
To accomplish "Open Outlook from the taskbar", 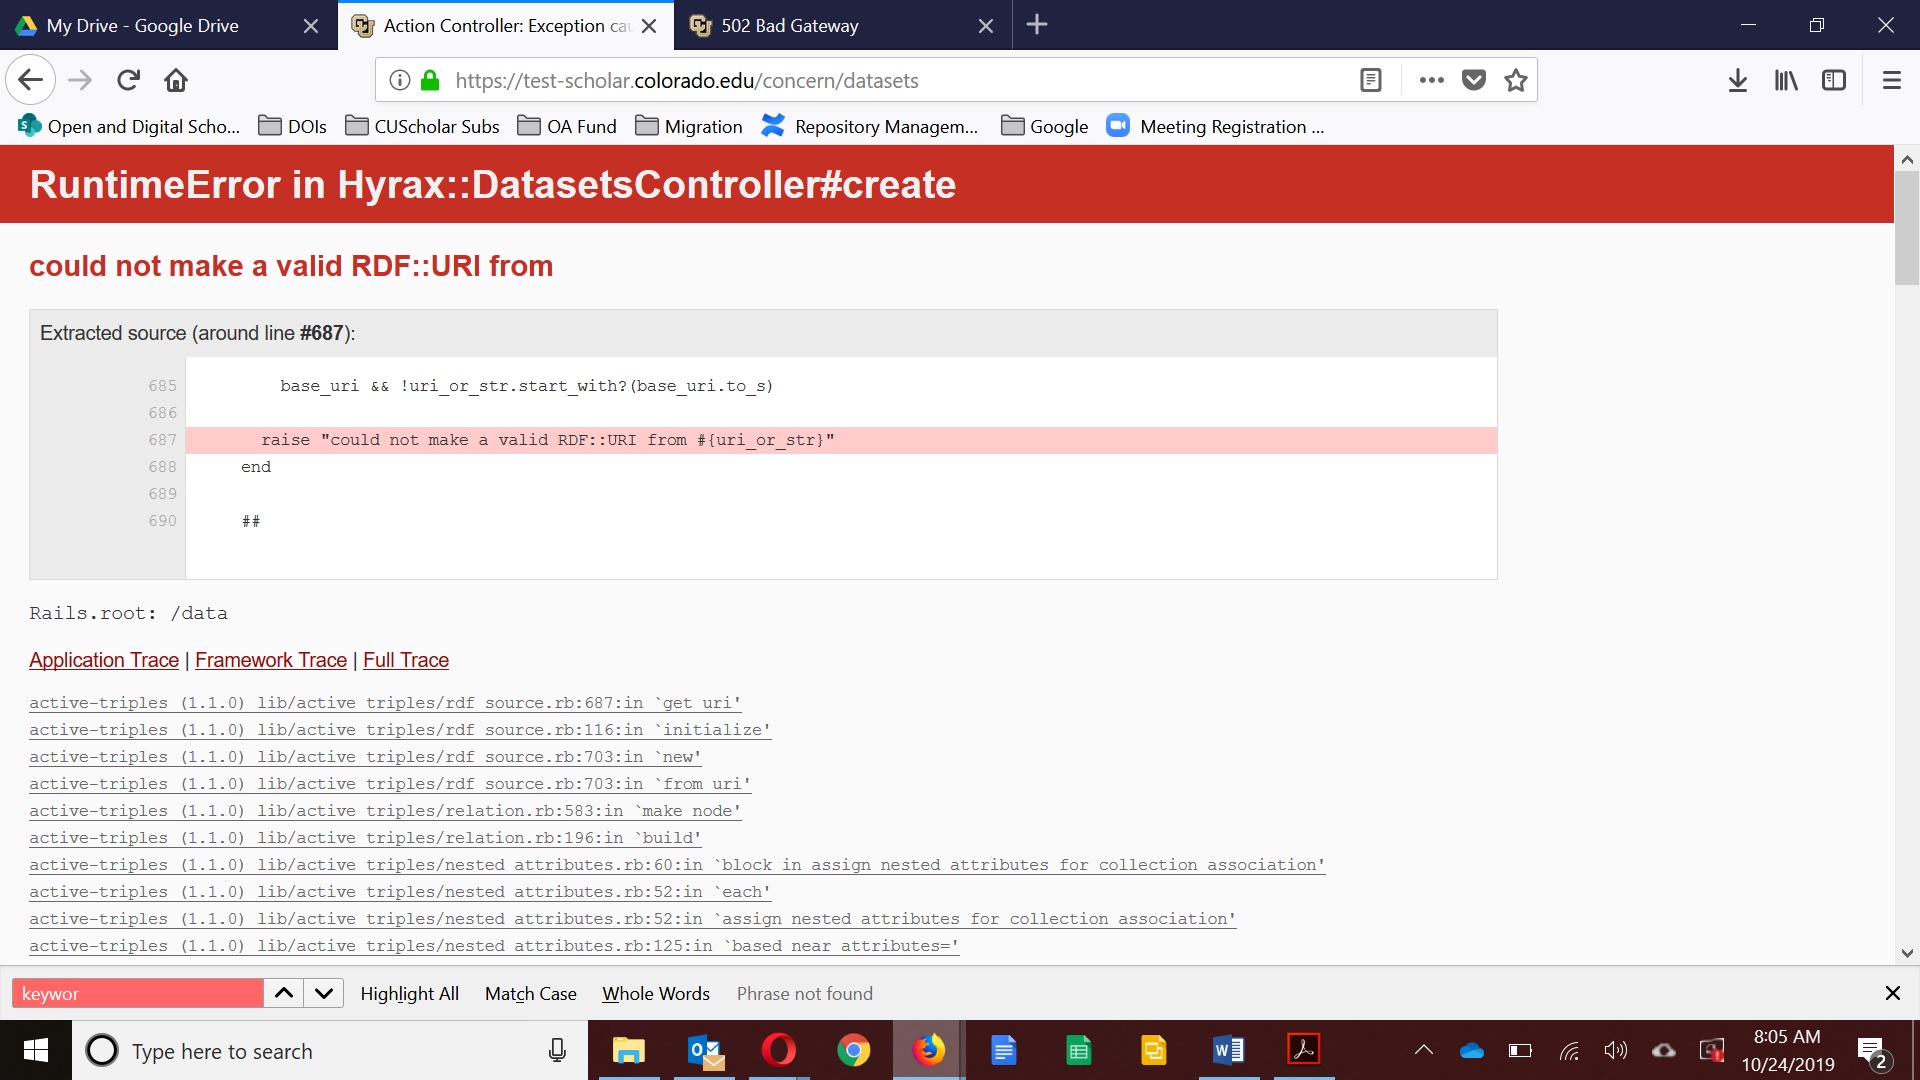I will point(705,1050).
